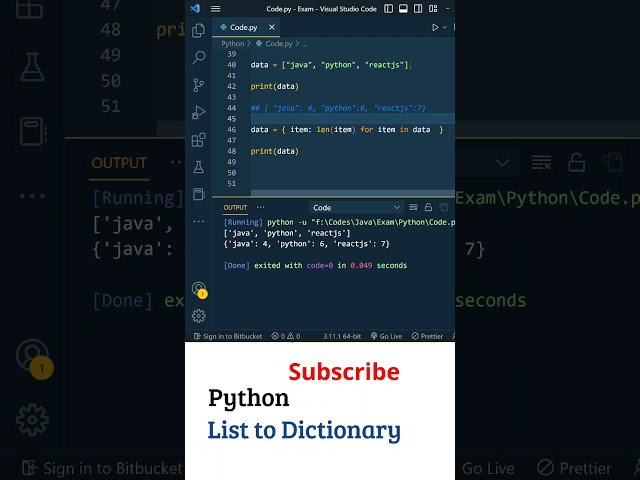Screen dimensions: 640x480
Task: Open Testing flask icon in center window
Action: (198, 167)
